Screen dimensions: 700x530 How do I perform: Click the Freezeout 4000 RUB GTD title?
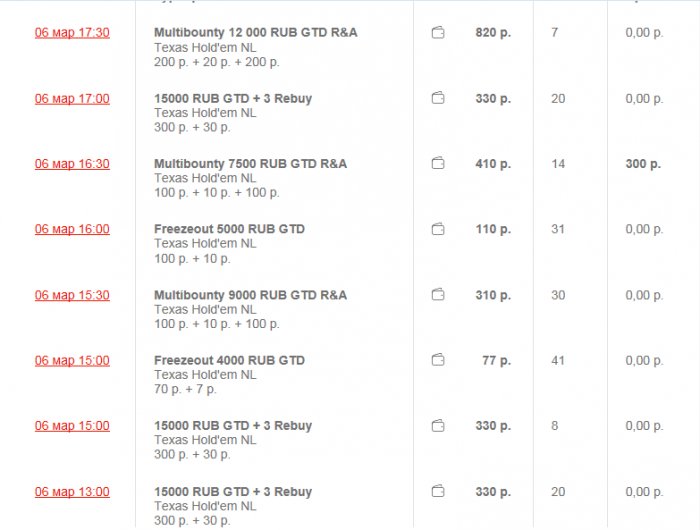(229, 360)
